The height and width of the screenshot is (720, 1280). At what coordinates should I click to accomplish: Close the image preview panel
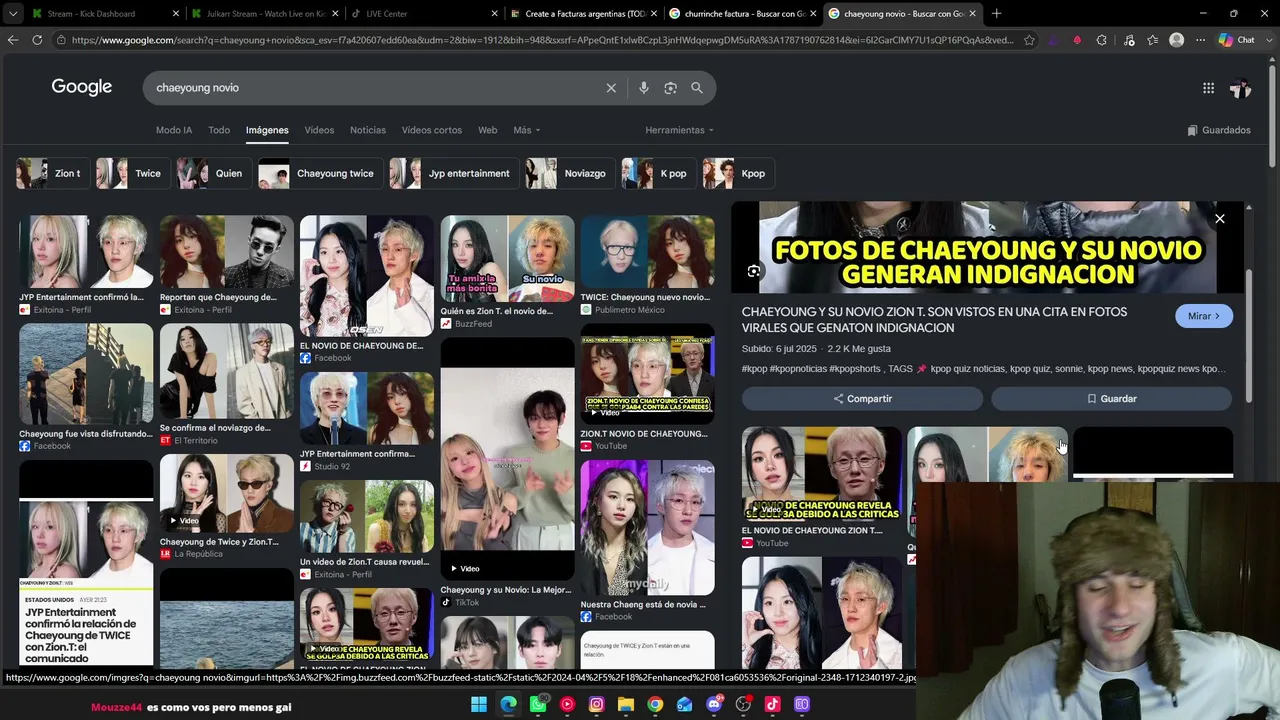point(1219,219)
